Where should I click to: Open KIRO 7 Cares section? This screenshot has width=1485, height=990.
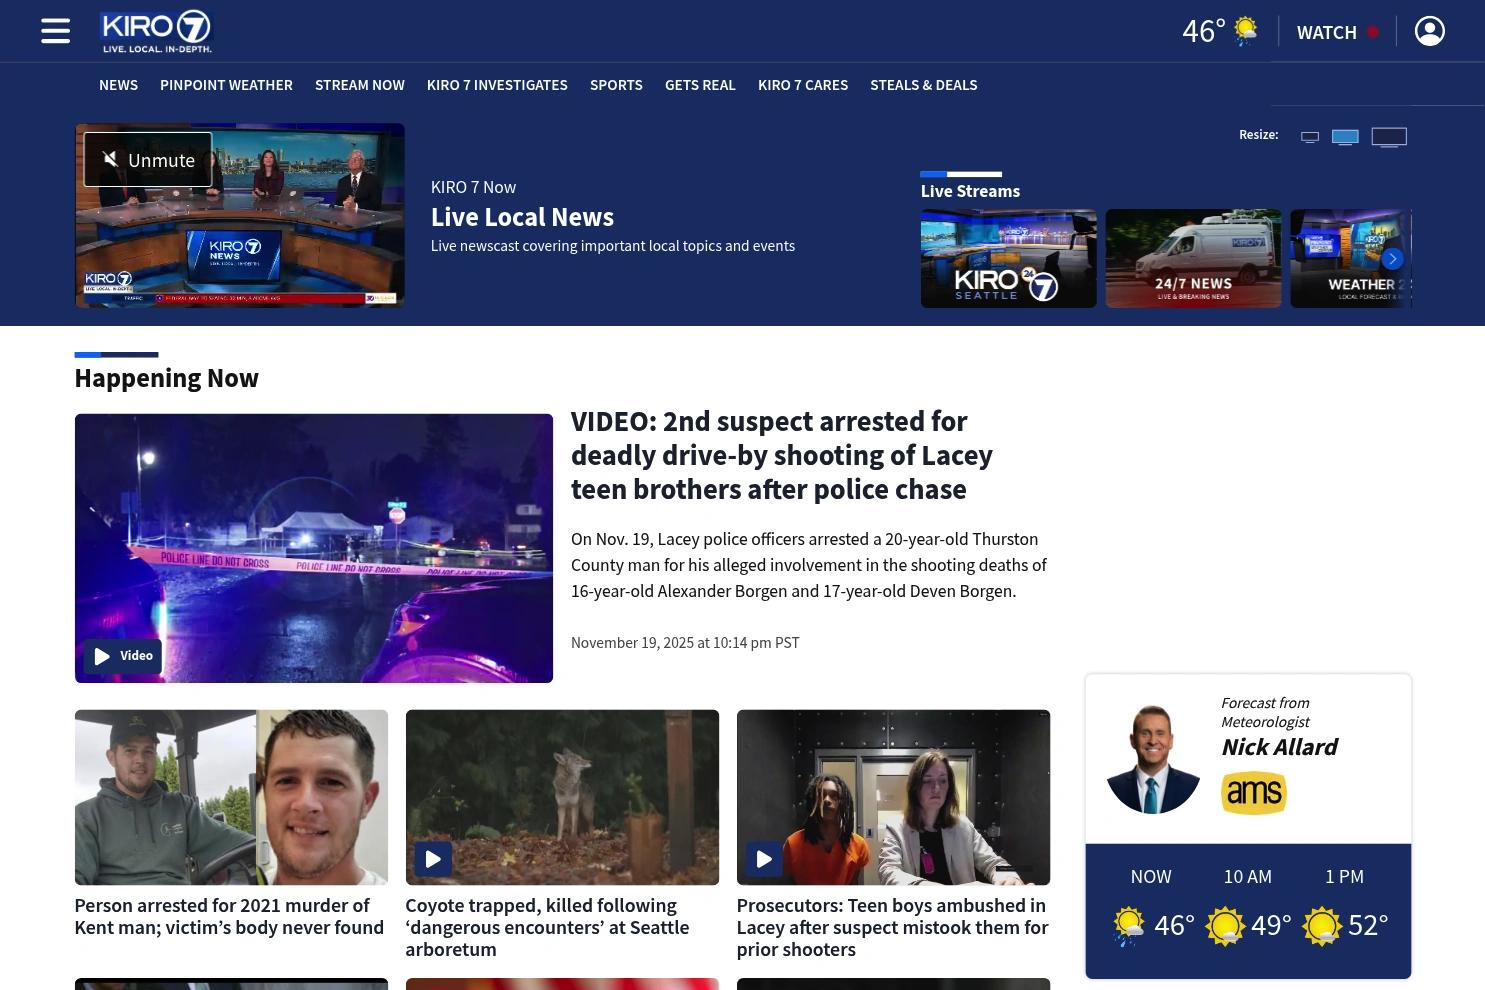pyautogui.click(x=803, y=85)
